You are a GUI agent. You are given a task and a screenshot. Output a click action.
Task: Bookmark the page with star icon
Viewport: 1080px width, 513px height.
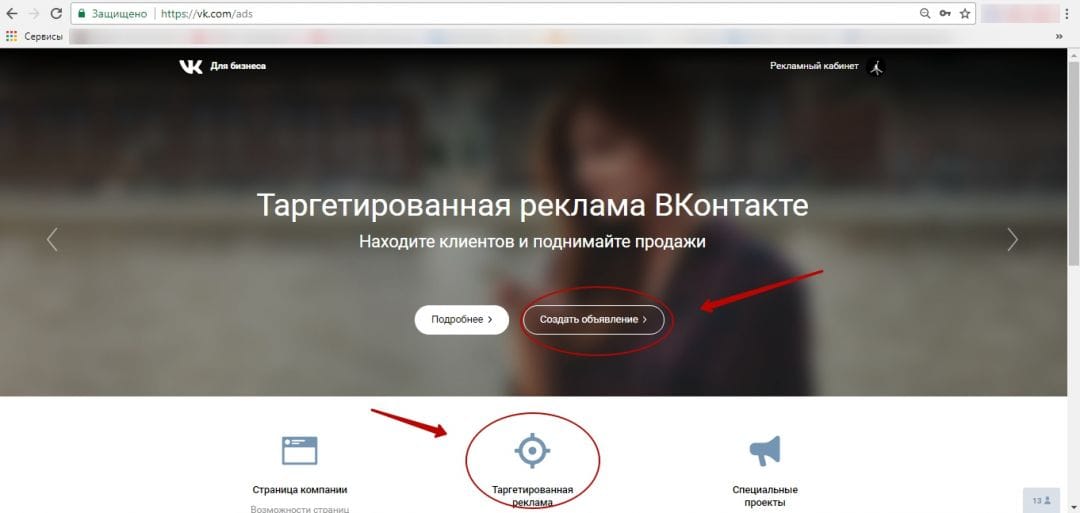[x=965, y=14]
